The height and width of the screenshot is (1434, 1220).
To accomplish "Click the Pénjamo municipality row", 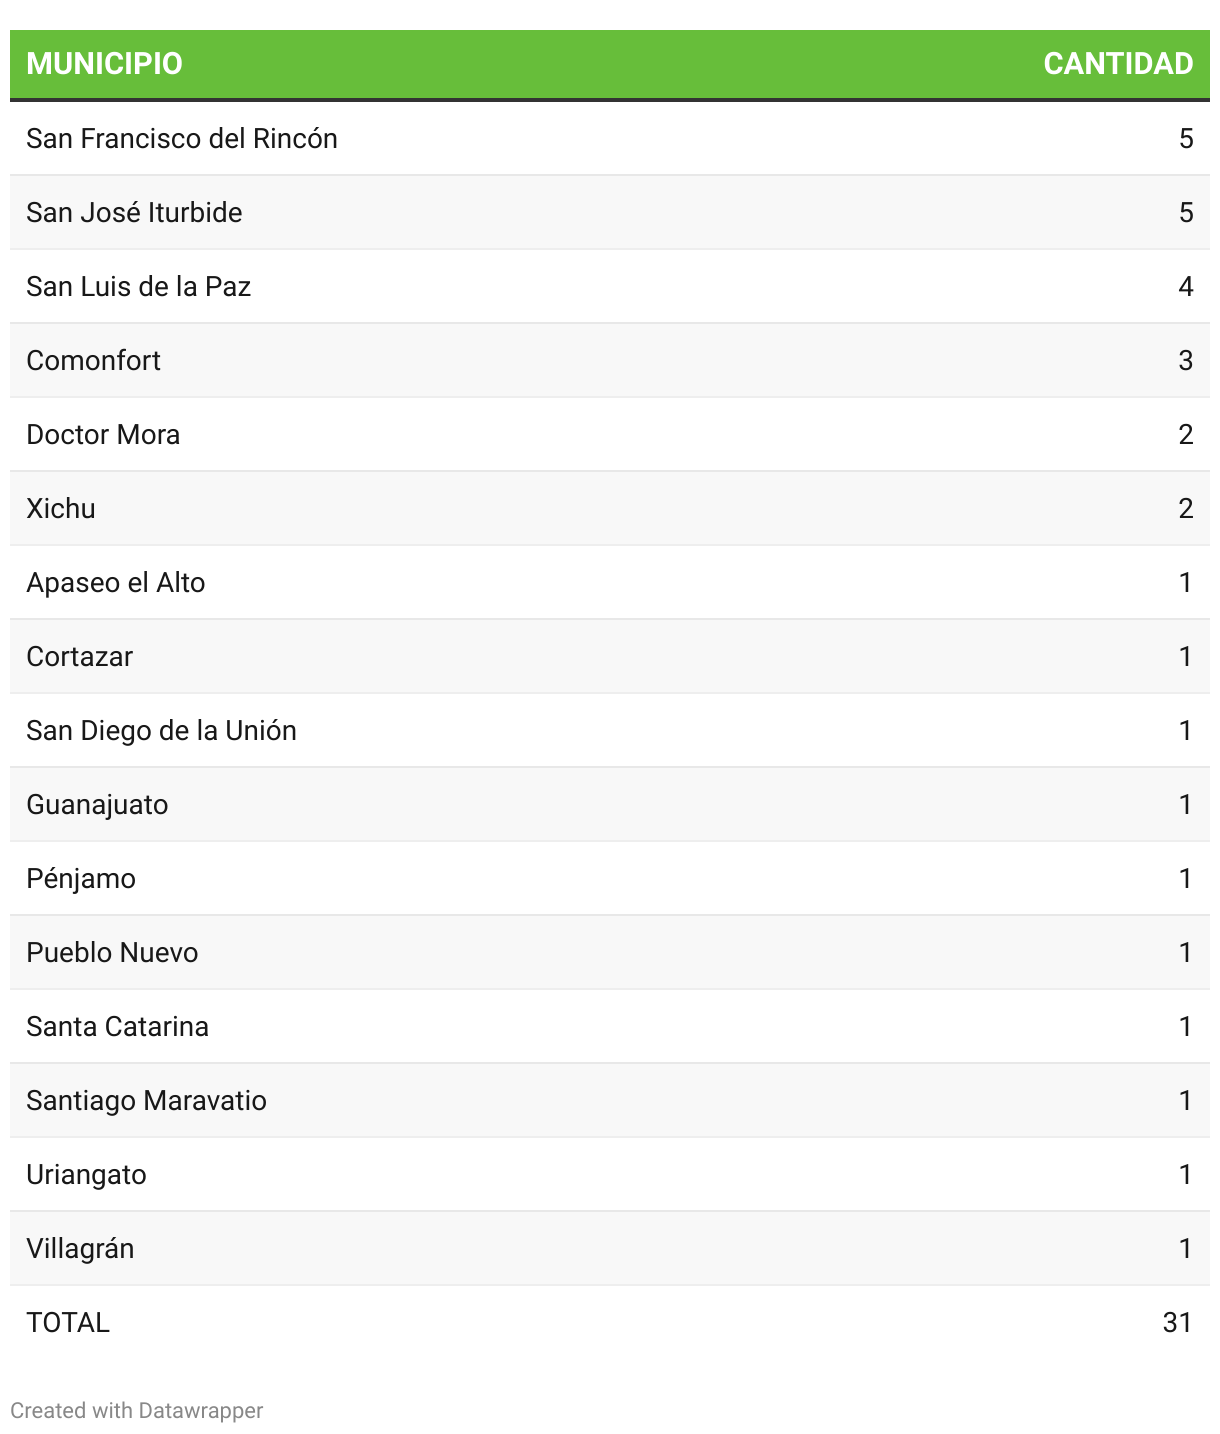I will (x=81, y=879).
